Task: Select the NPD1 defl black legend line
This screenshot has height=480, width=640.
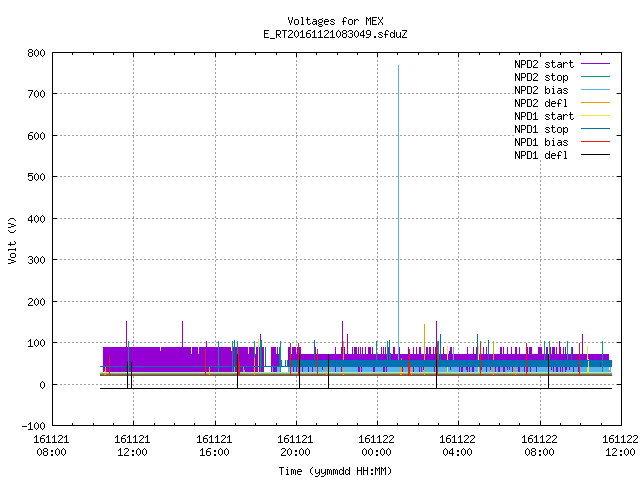Action: [595, 155]
